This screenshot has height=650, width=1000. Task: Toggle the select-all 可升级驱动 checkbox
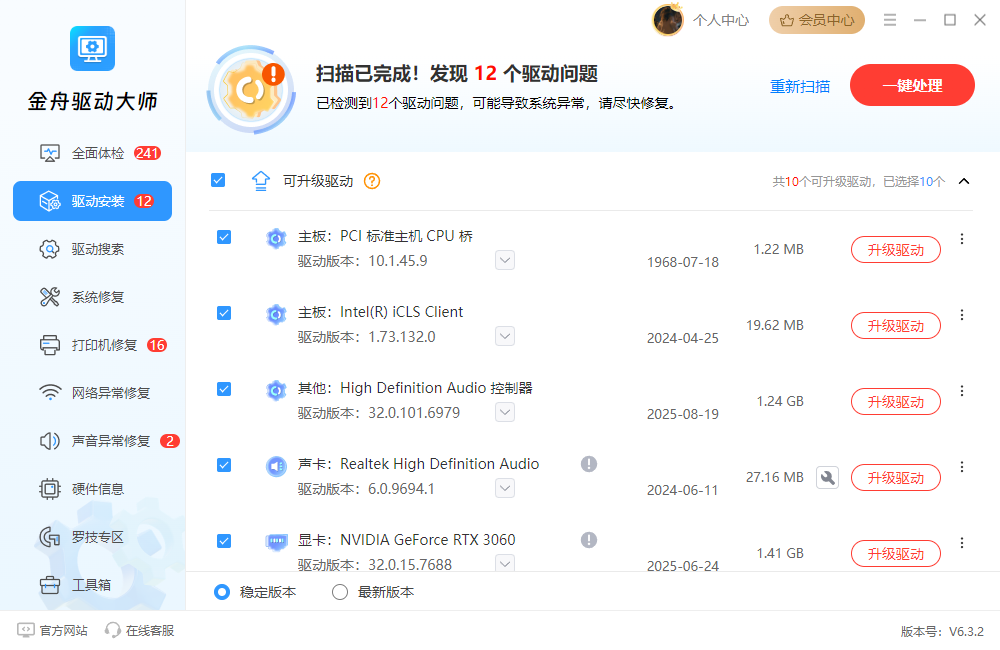coord(218,181)
